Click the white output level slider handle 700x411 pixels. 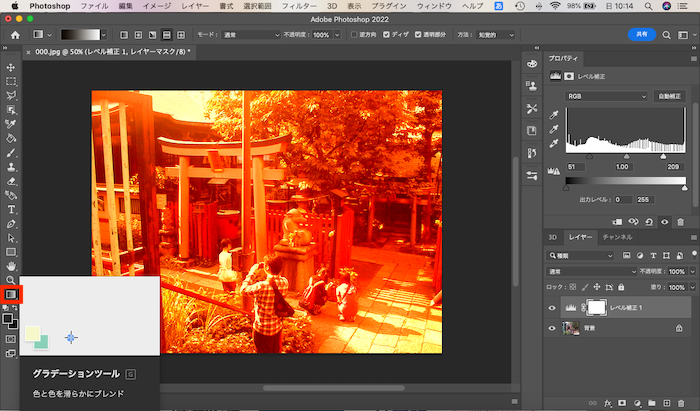685,188
